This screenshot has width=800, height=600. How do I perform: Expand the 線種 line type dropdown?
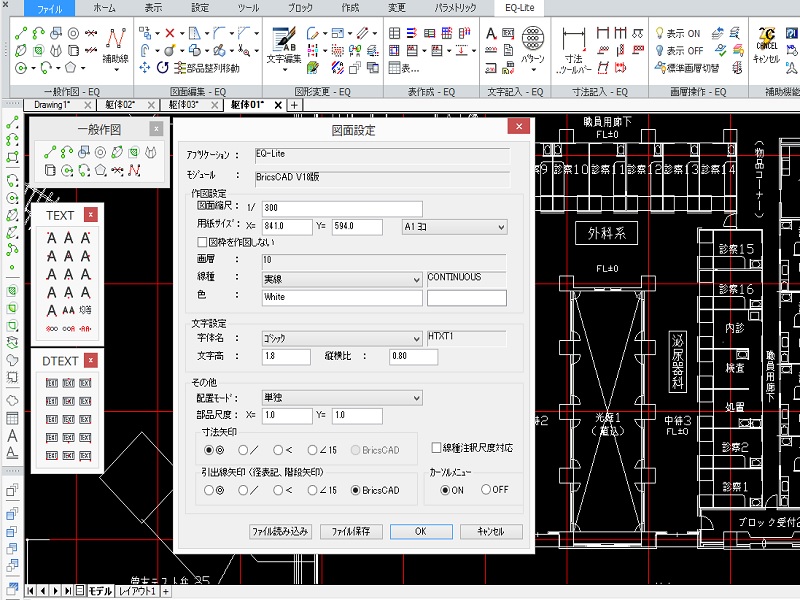[x=342, y=280]
